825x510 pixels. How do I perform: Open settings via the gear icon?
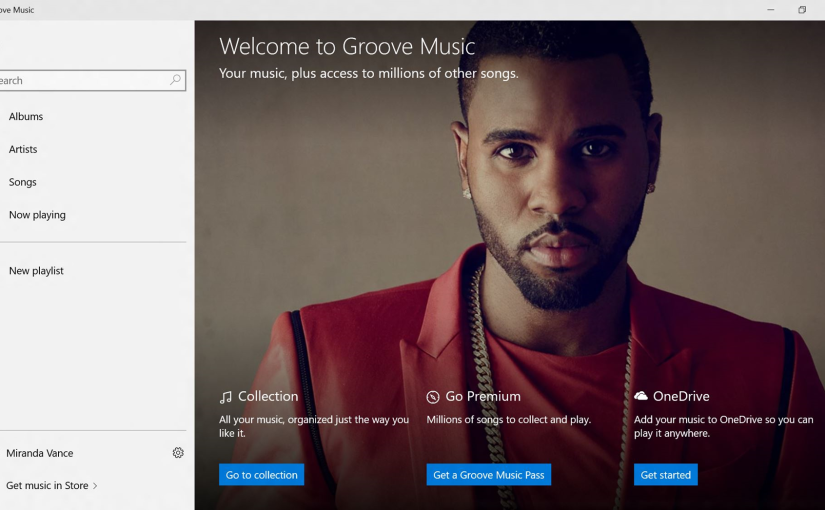(x=178, y=453)
